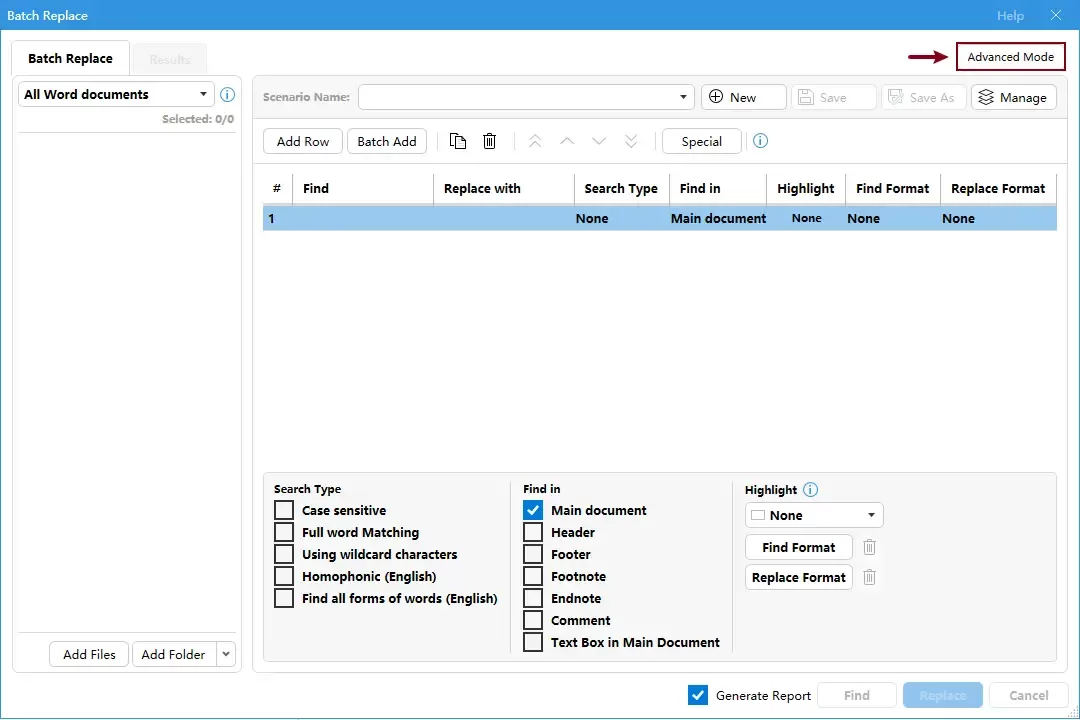Open the Help link in title bar

point(1010,15)
